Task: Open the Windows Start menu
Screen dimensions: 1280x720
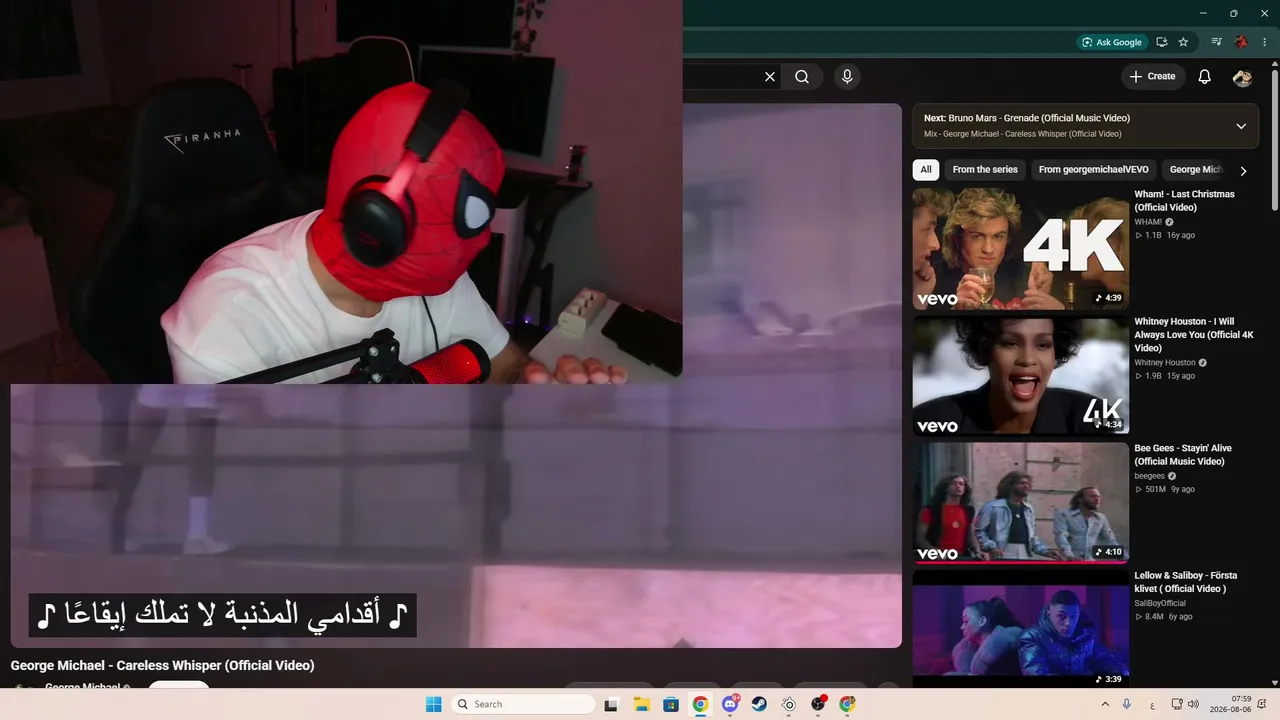Action: 433,704
